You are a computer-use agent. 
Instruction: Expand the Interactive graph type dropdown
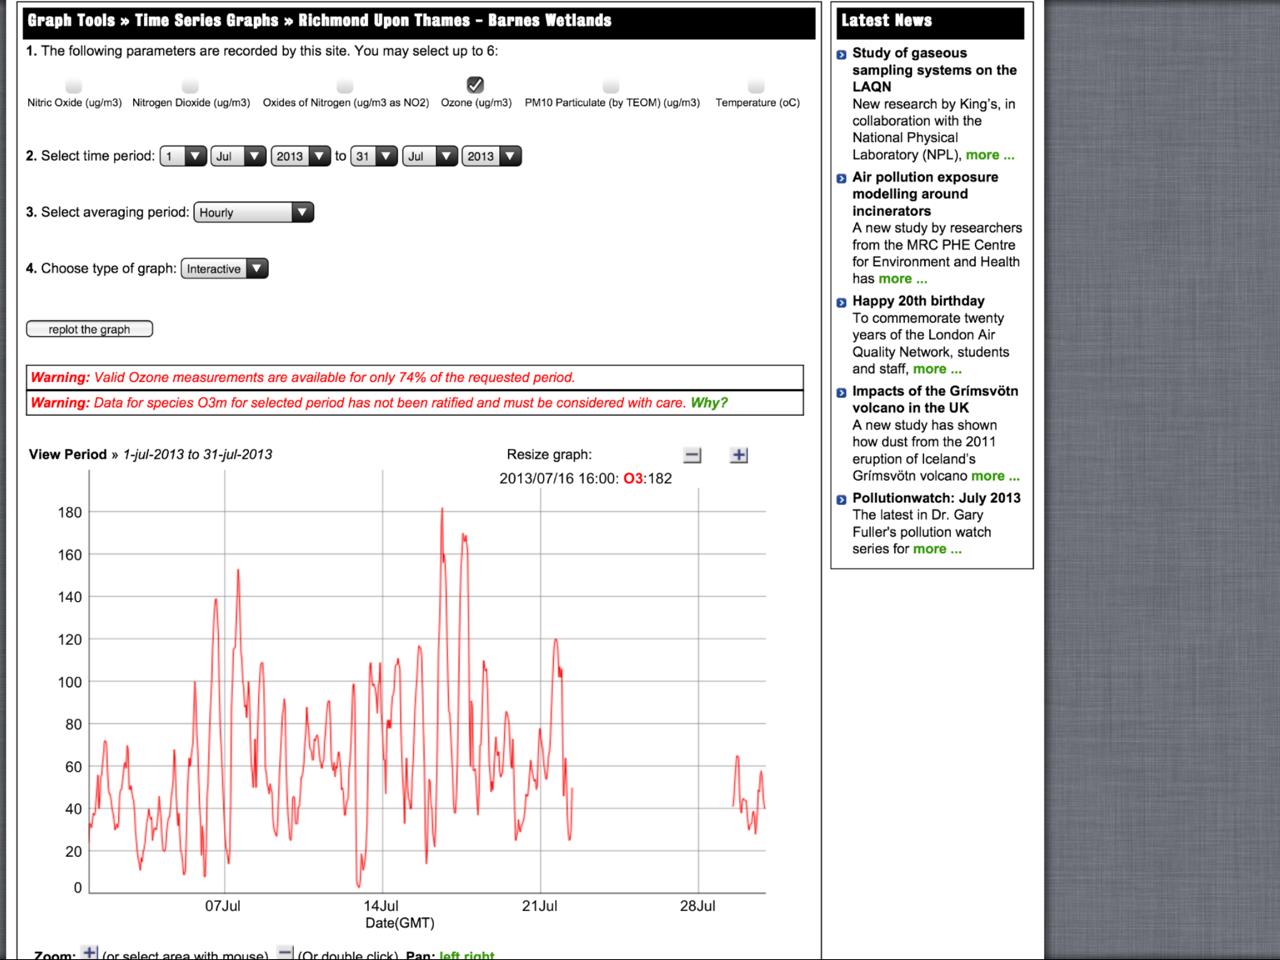224,268
